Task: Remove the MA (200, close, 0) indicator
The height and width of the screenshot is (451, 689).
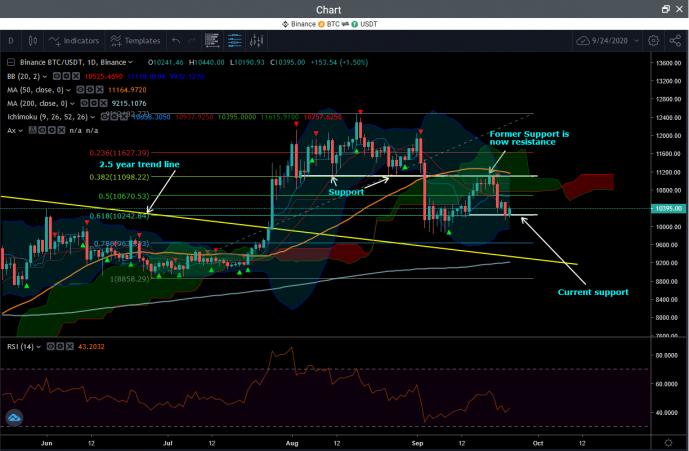Action: point(103,103)
